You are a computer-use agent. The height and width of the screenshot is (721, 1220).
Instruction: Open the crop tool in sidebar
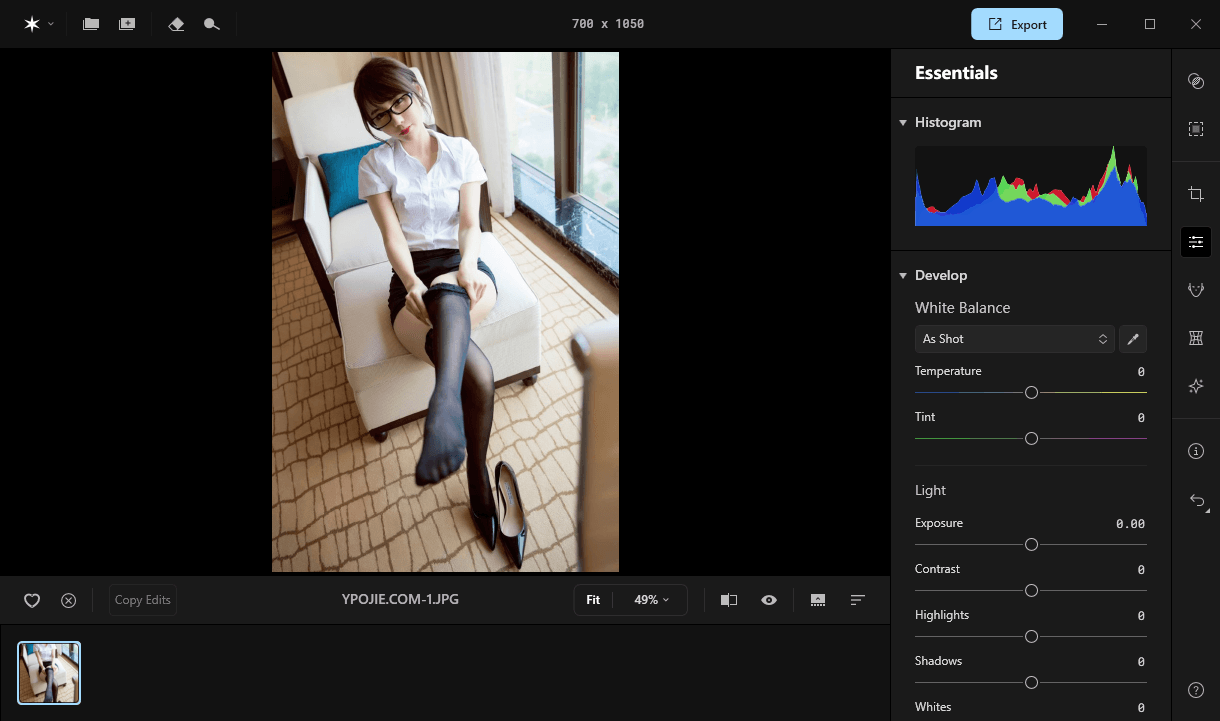click(x=1195, y=193)
